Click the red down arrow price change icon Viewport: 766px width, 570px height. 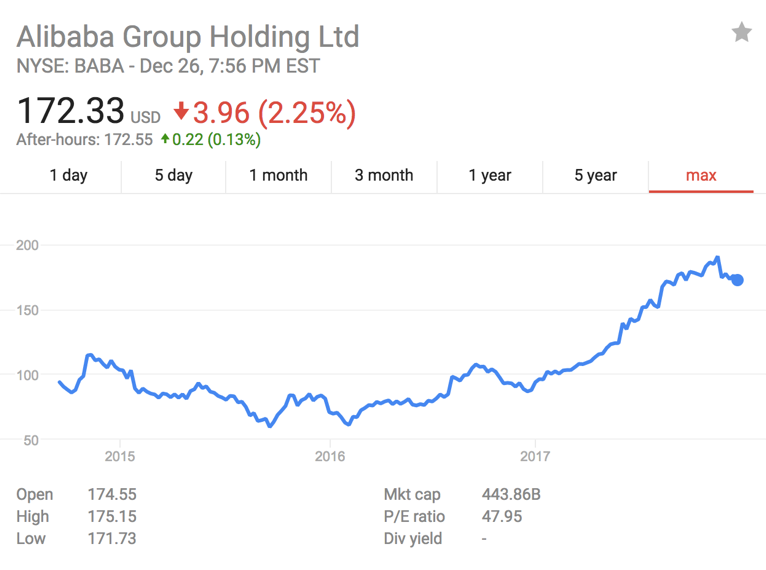181,110
